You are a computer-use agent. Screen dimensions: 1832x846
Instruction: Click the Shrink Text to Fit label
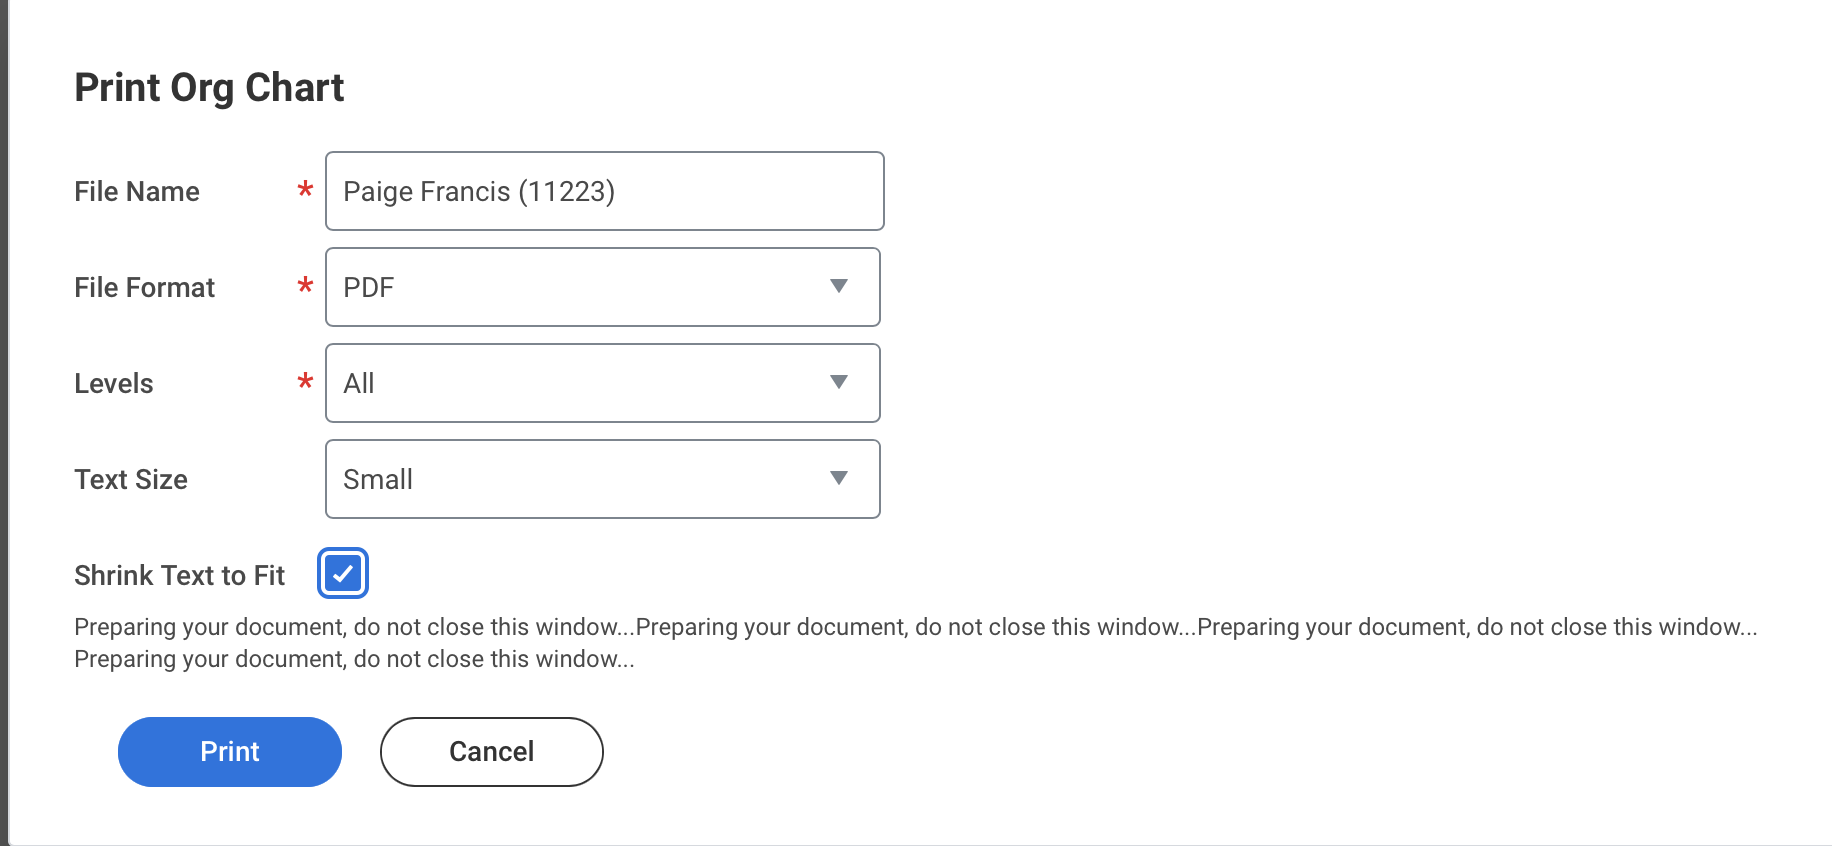(x=180, y=576)
